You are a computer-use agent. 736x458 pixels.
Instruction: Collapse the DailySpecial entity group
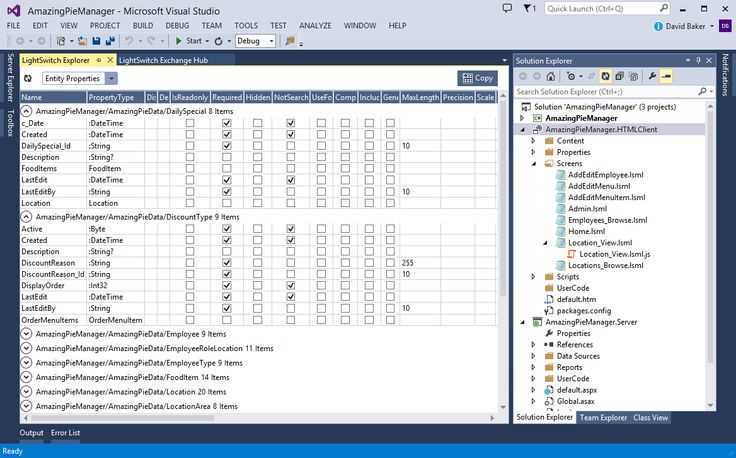(x=26, y=111)
